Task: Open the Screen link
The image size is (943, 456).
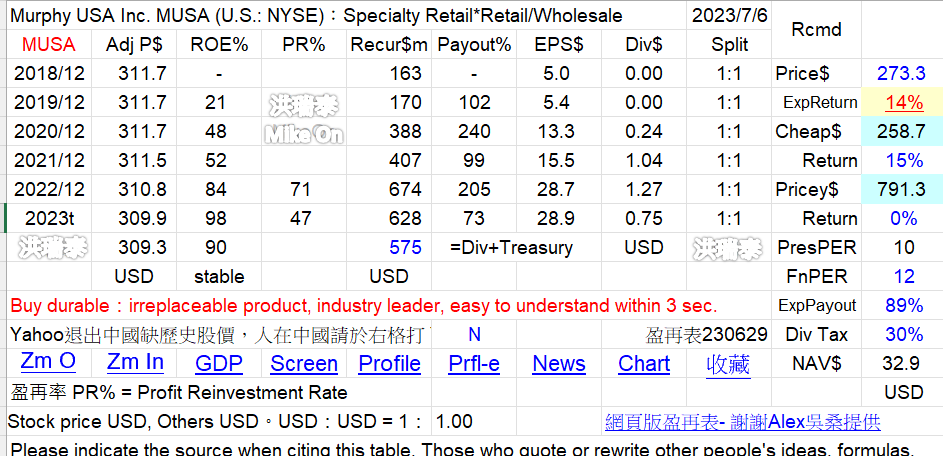Action: [x=304, y=363]
